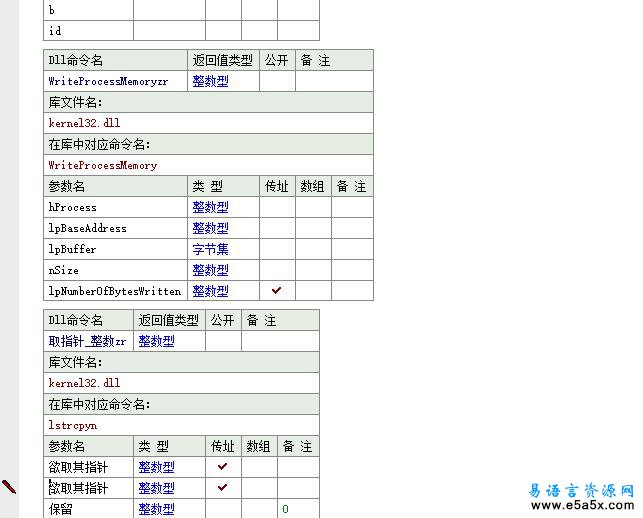Click 参数名 header in 取指针_整数zr table
This screenshot has width=643, height=518.
coord(66,446)
